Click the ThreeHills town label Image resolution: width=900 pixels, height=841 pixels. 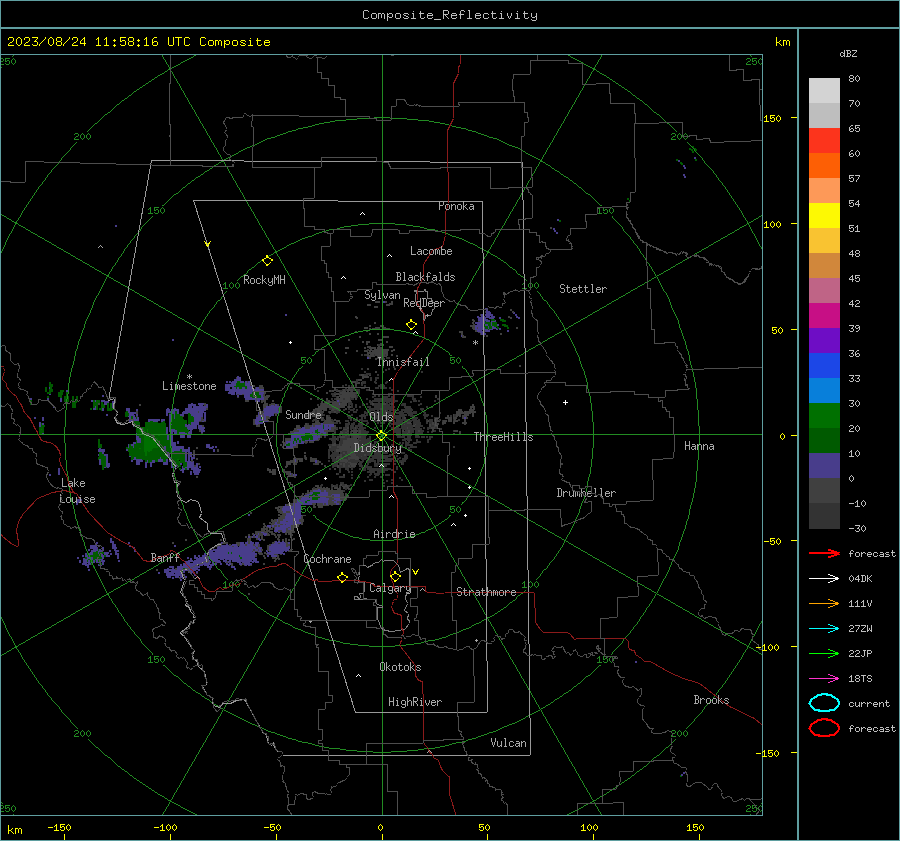point(503,437)
